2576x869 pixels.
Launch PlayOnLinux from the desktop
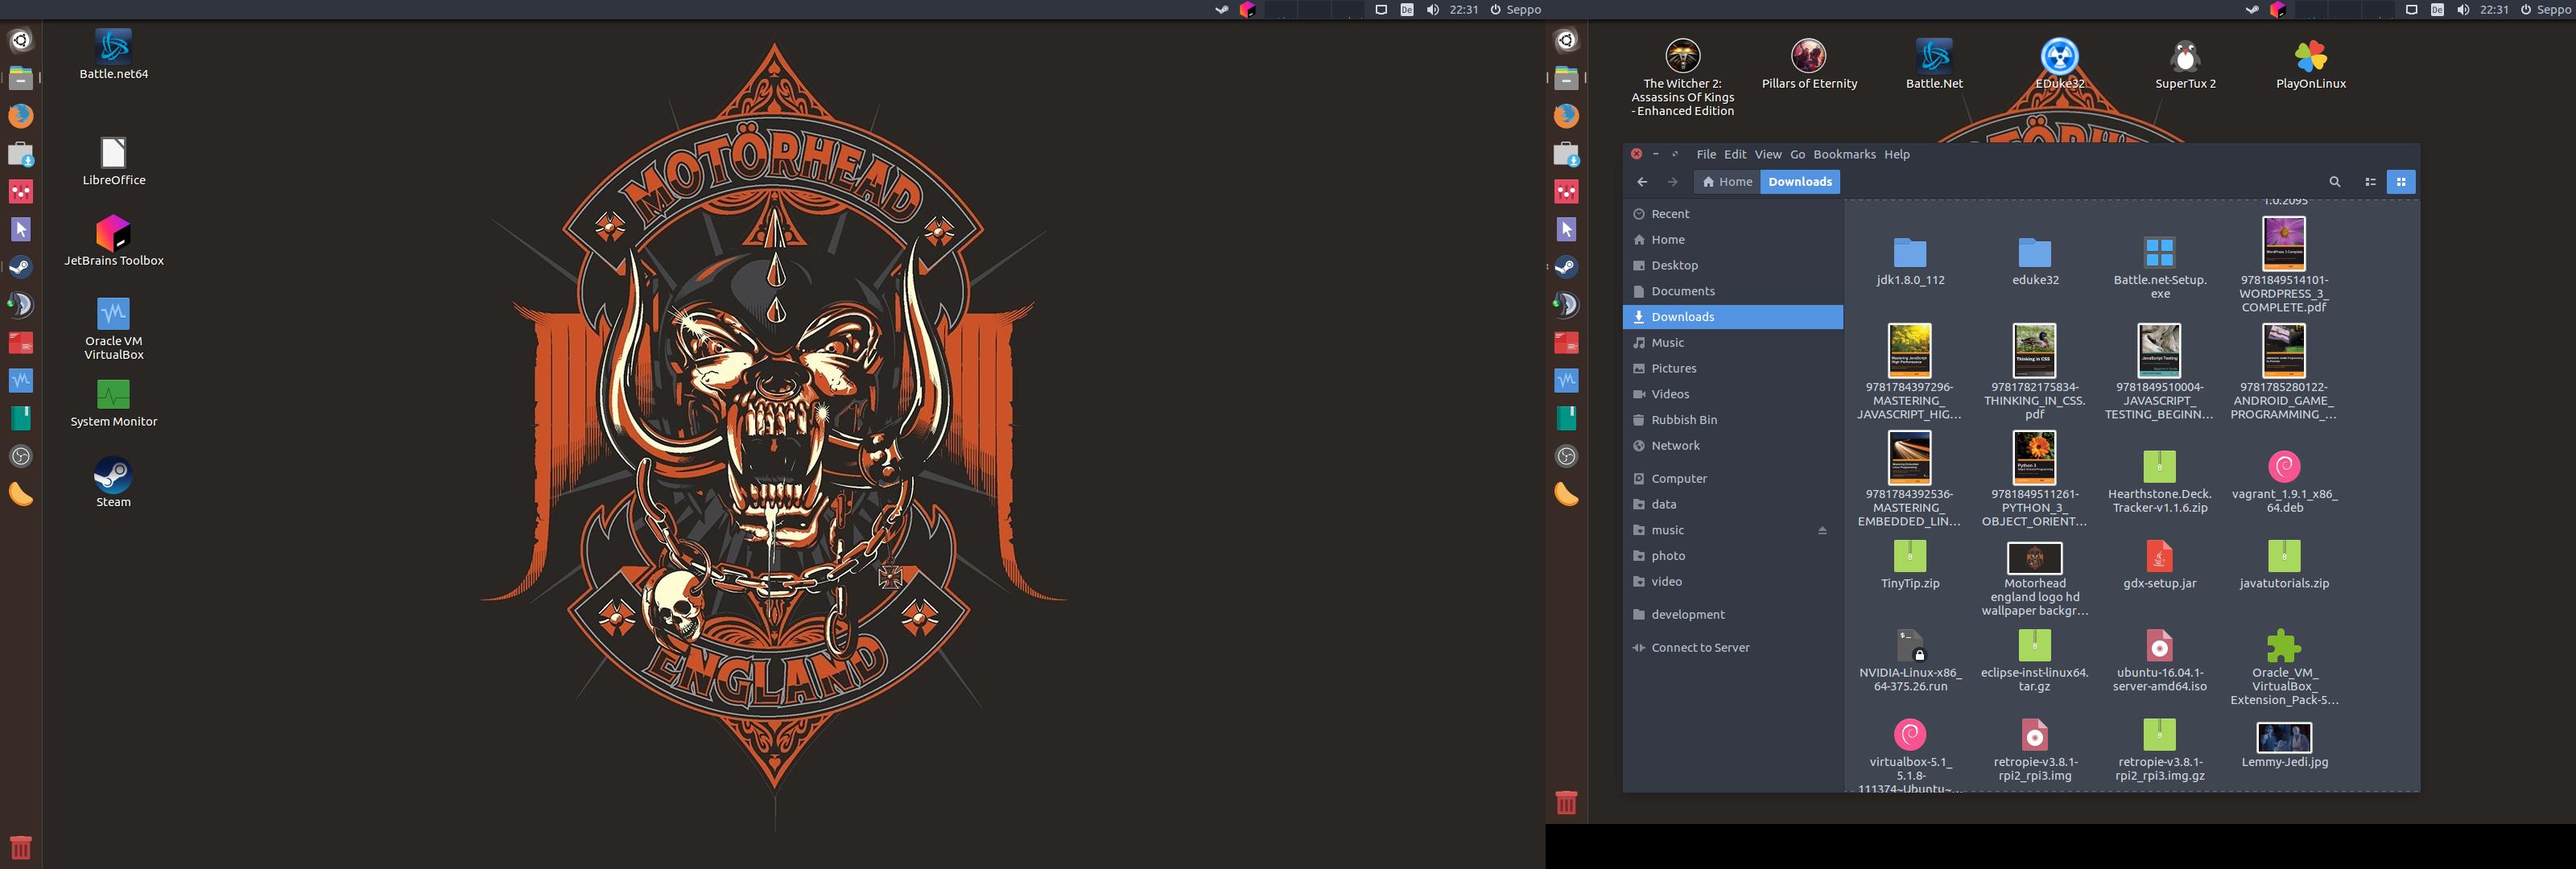(x=2311, y=55)
